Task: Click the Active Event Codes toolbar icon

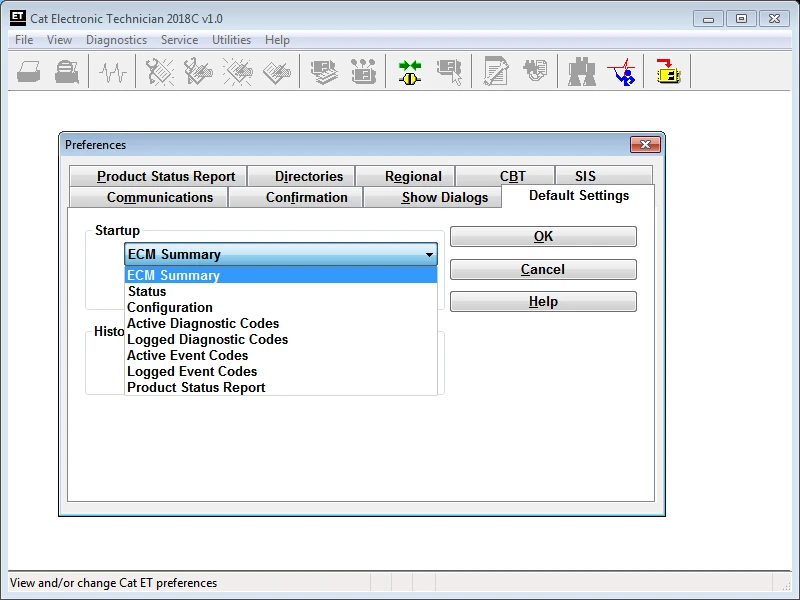Action: point(238,71)
